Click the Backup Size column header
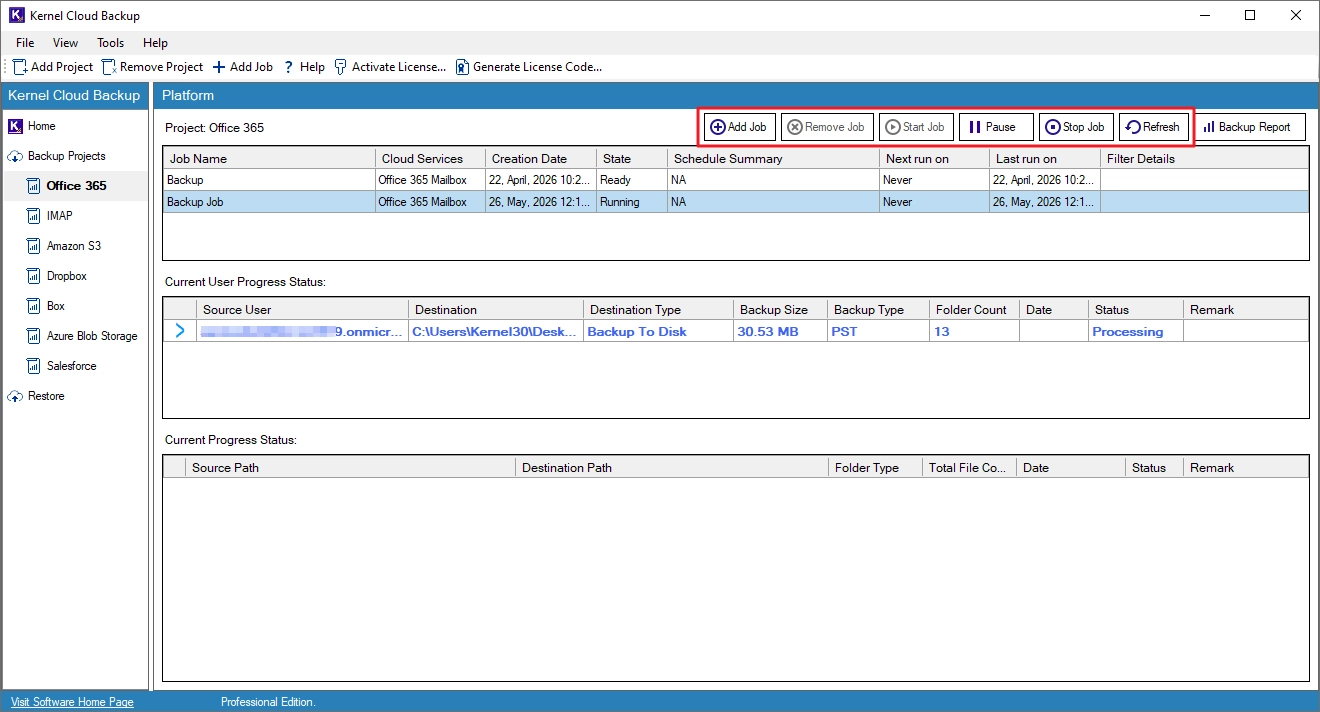The height and width of the screenshot is (712, 1320). (x=780, y=309)
